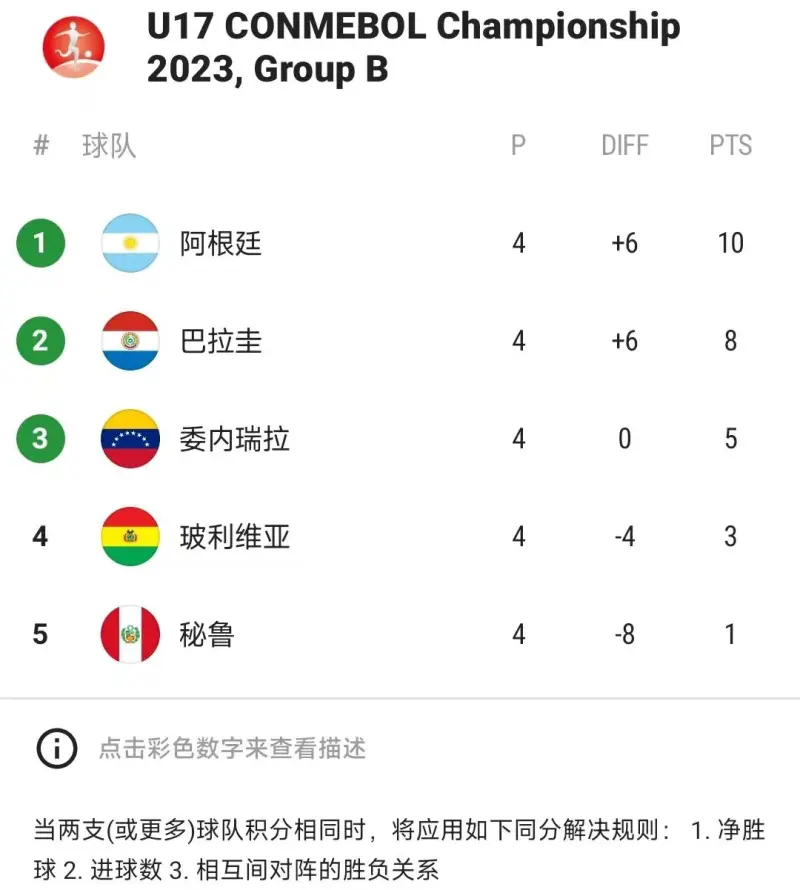Click the info circle icon
The height and width of the screenshot is (890, 800).
coord(57,748)
